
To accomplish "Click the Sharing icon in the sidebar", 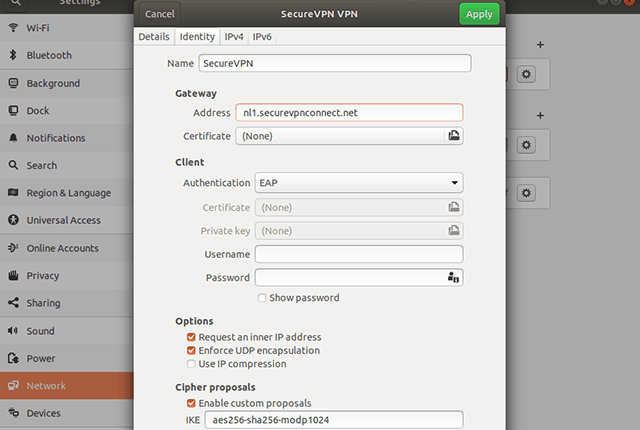I will [13, 302].
